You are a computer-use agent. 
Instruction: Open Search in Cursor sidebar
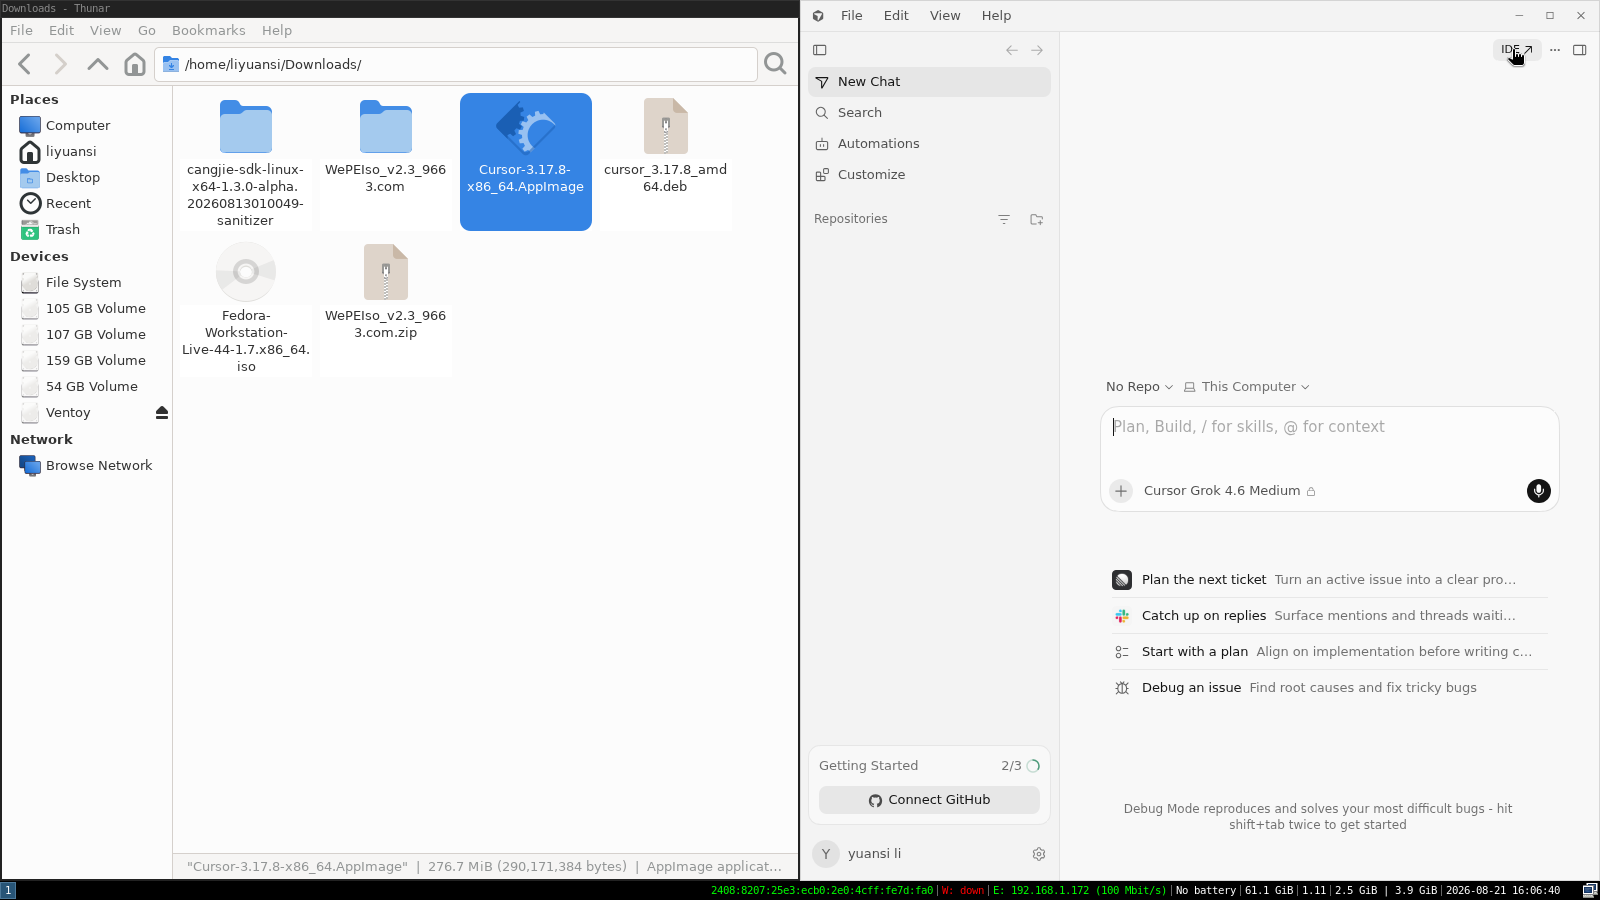[x=929, y=113]
